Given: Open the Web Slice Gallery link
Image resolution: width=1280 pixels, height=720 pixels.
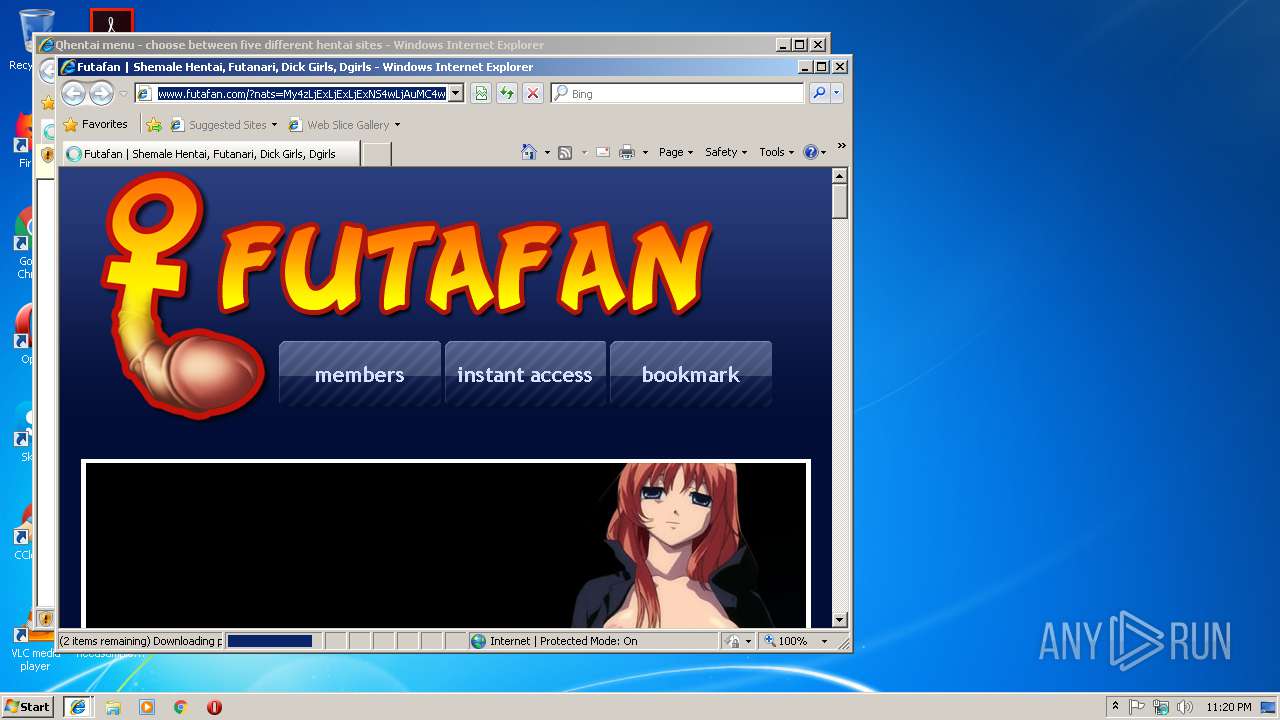Looking at the screenshot, I should [x=344, y=125].
